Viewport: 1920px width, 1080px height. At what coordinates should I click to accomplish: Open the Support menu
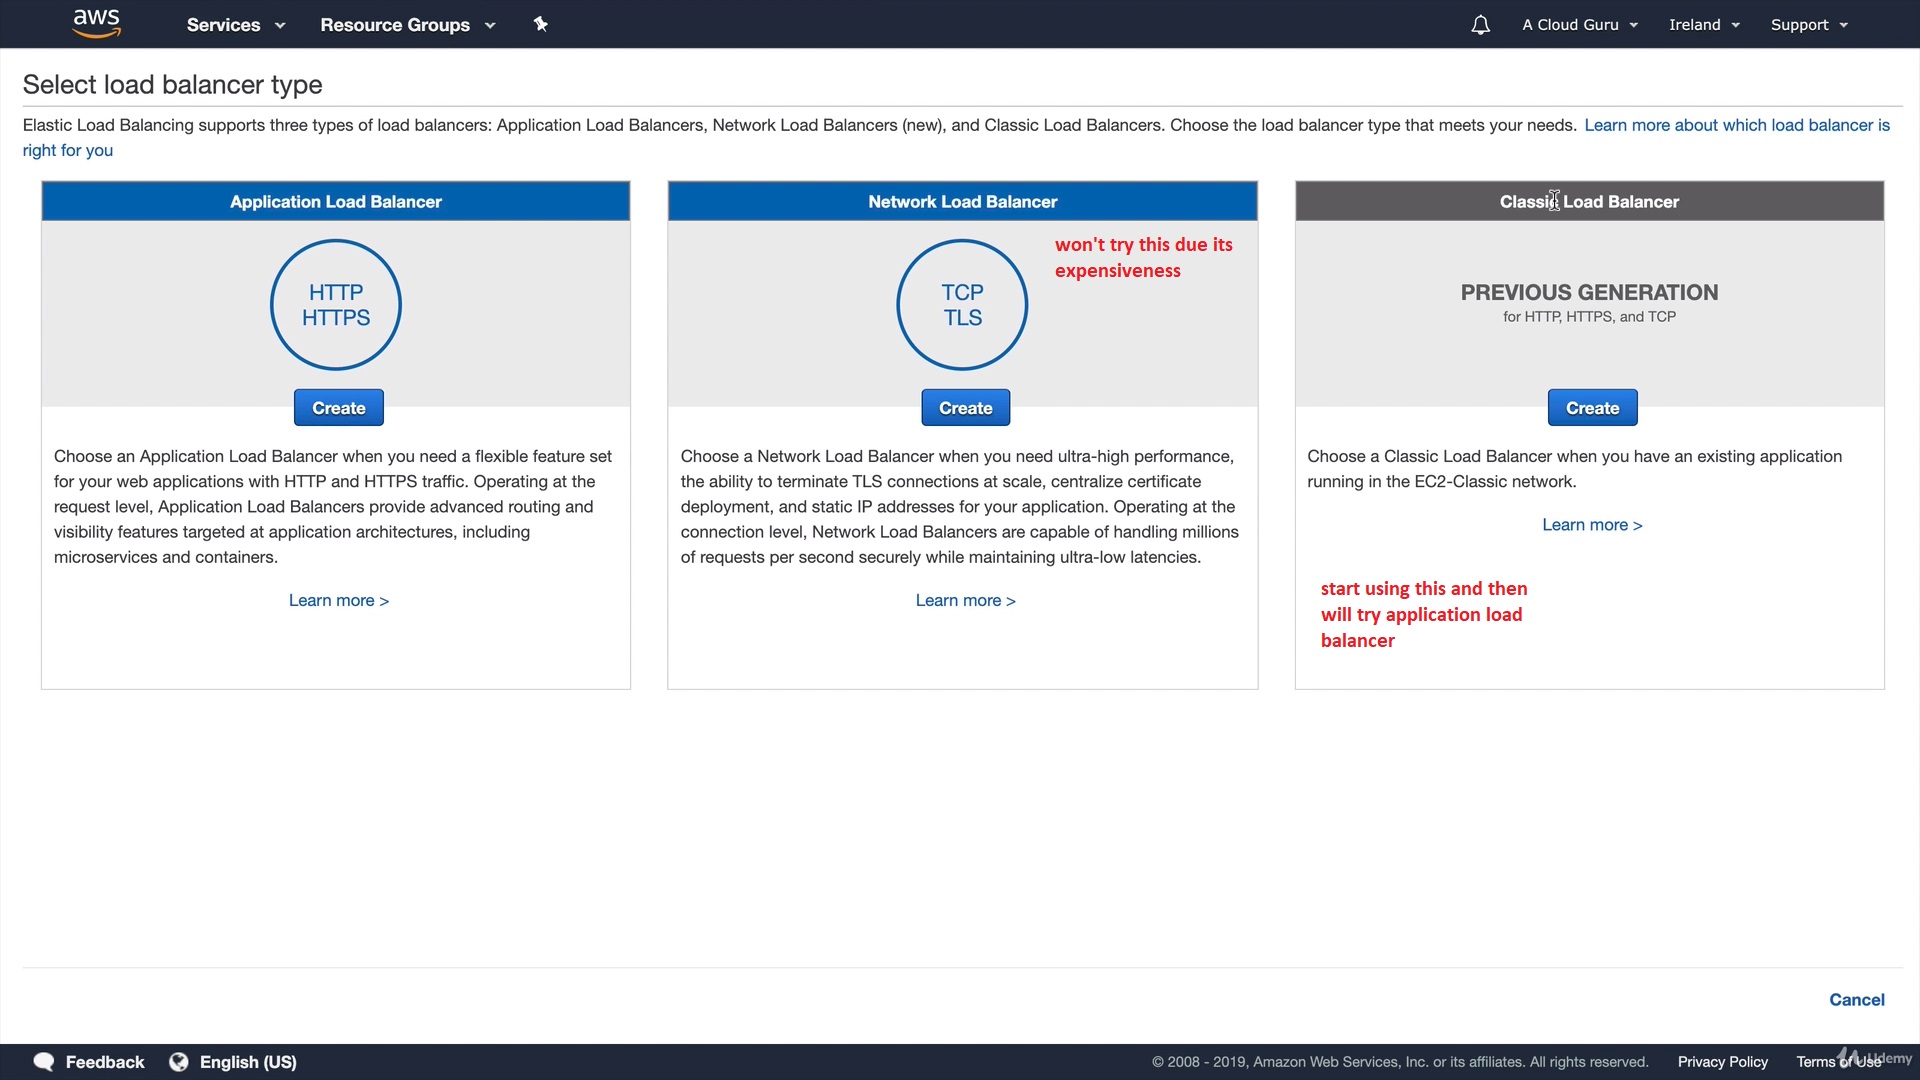pos(1808,25)
